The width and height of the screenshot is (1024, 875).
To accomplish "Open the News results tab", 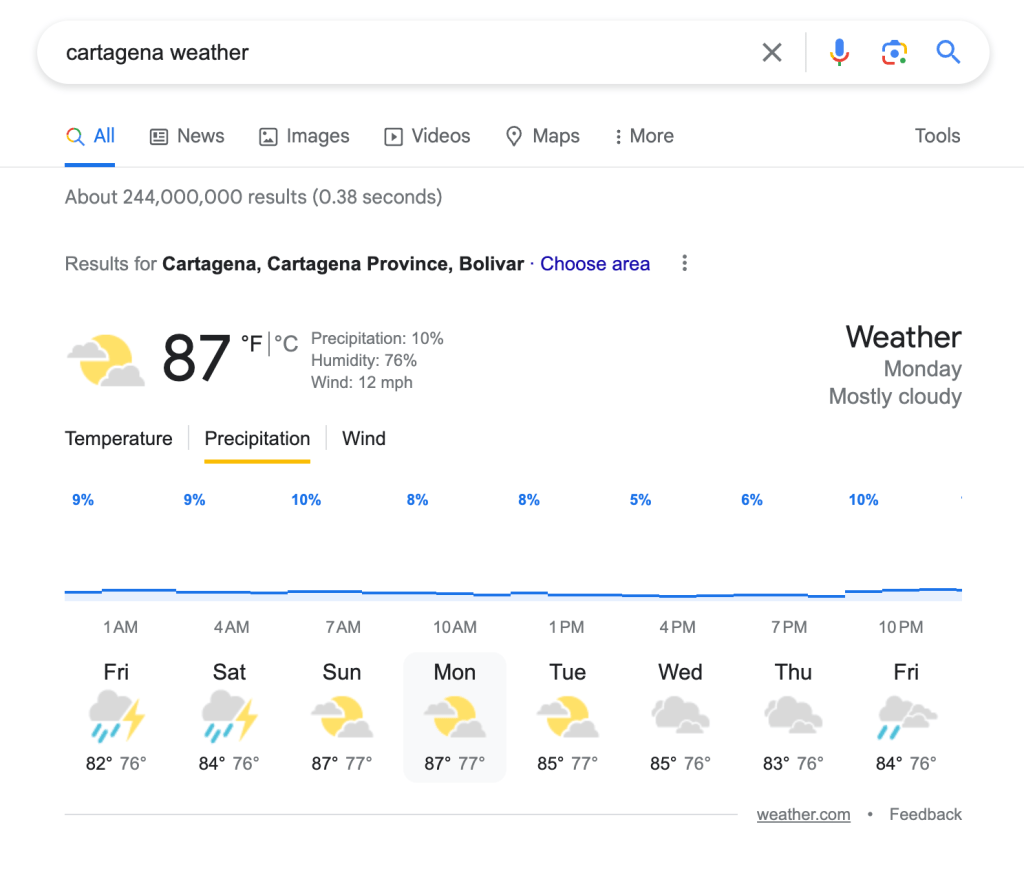I will tap(187, 136).
